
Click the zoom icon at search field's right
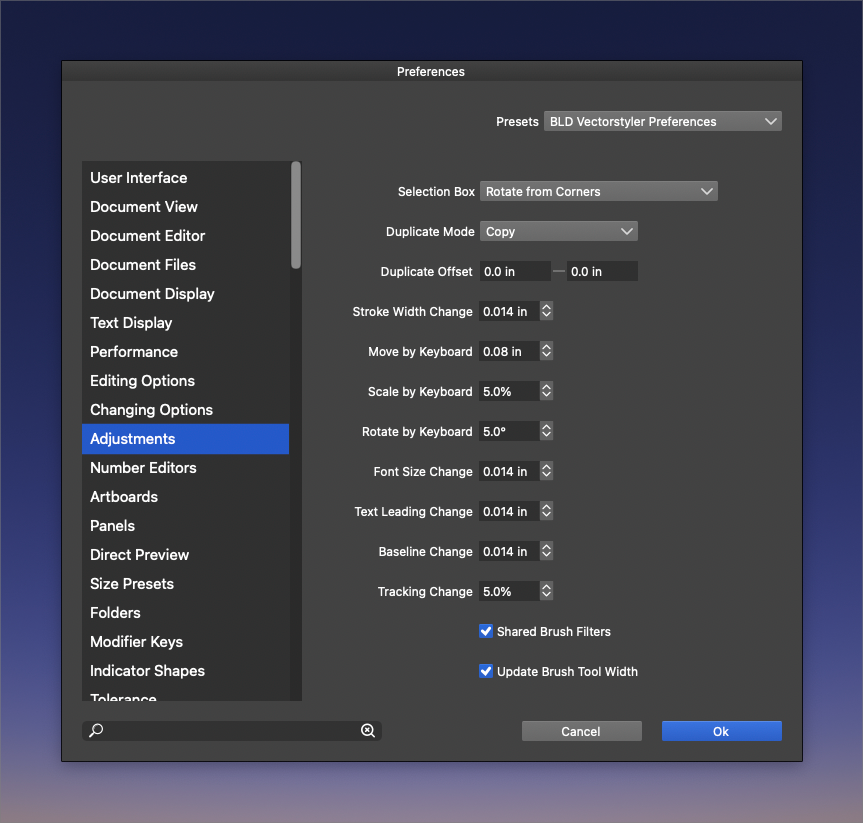point(368,731)
